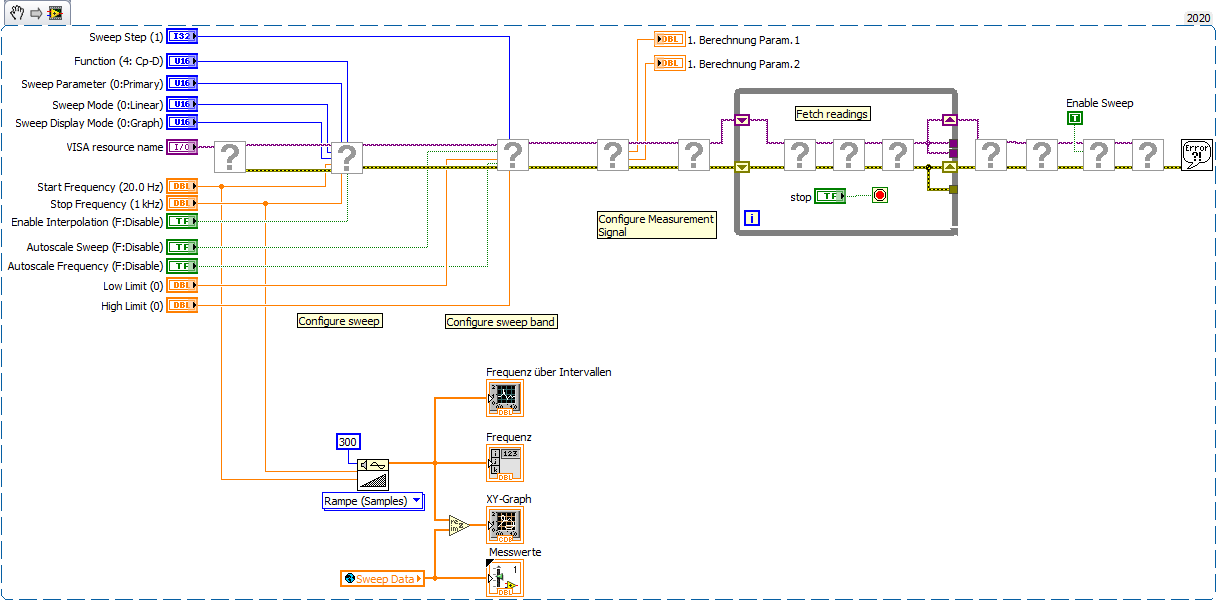The image size is (1217, 601).
Task: Select the Function U16 terminal
Action: 182,61
